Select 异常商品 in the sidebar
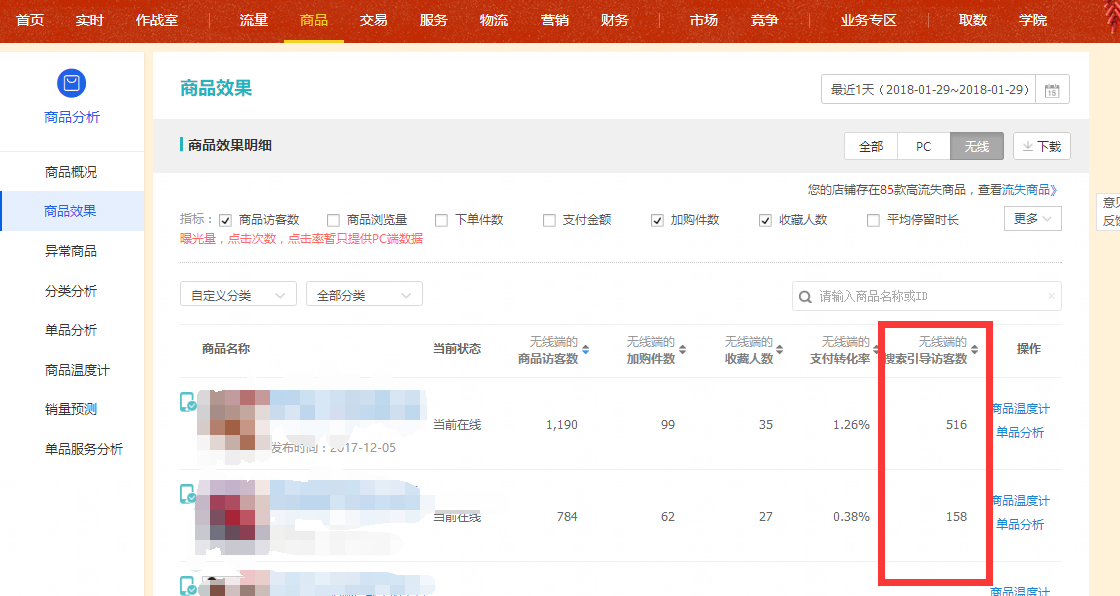1120x596 pixels. 71,251
